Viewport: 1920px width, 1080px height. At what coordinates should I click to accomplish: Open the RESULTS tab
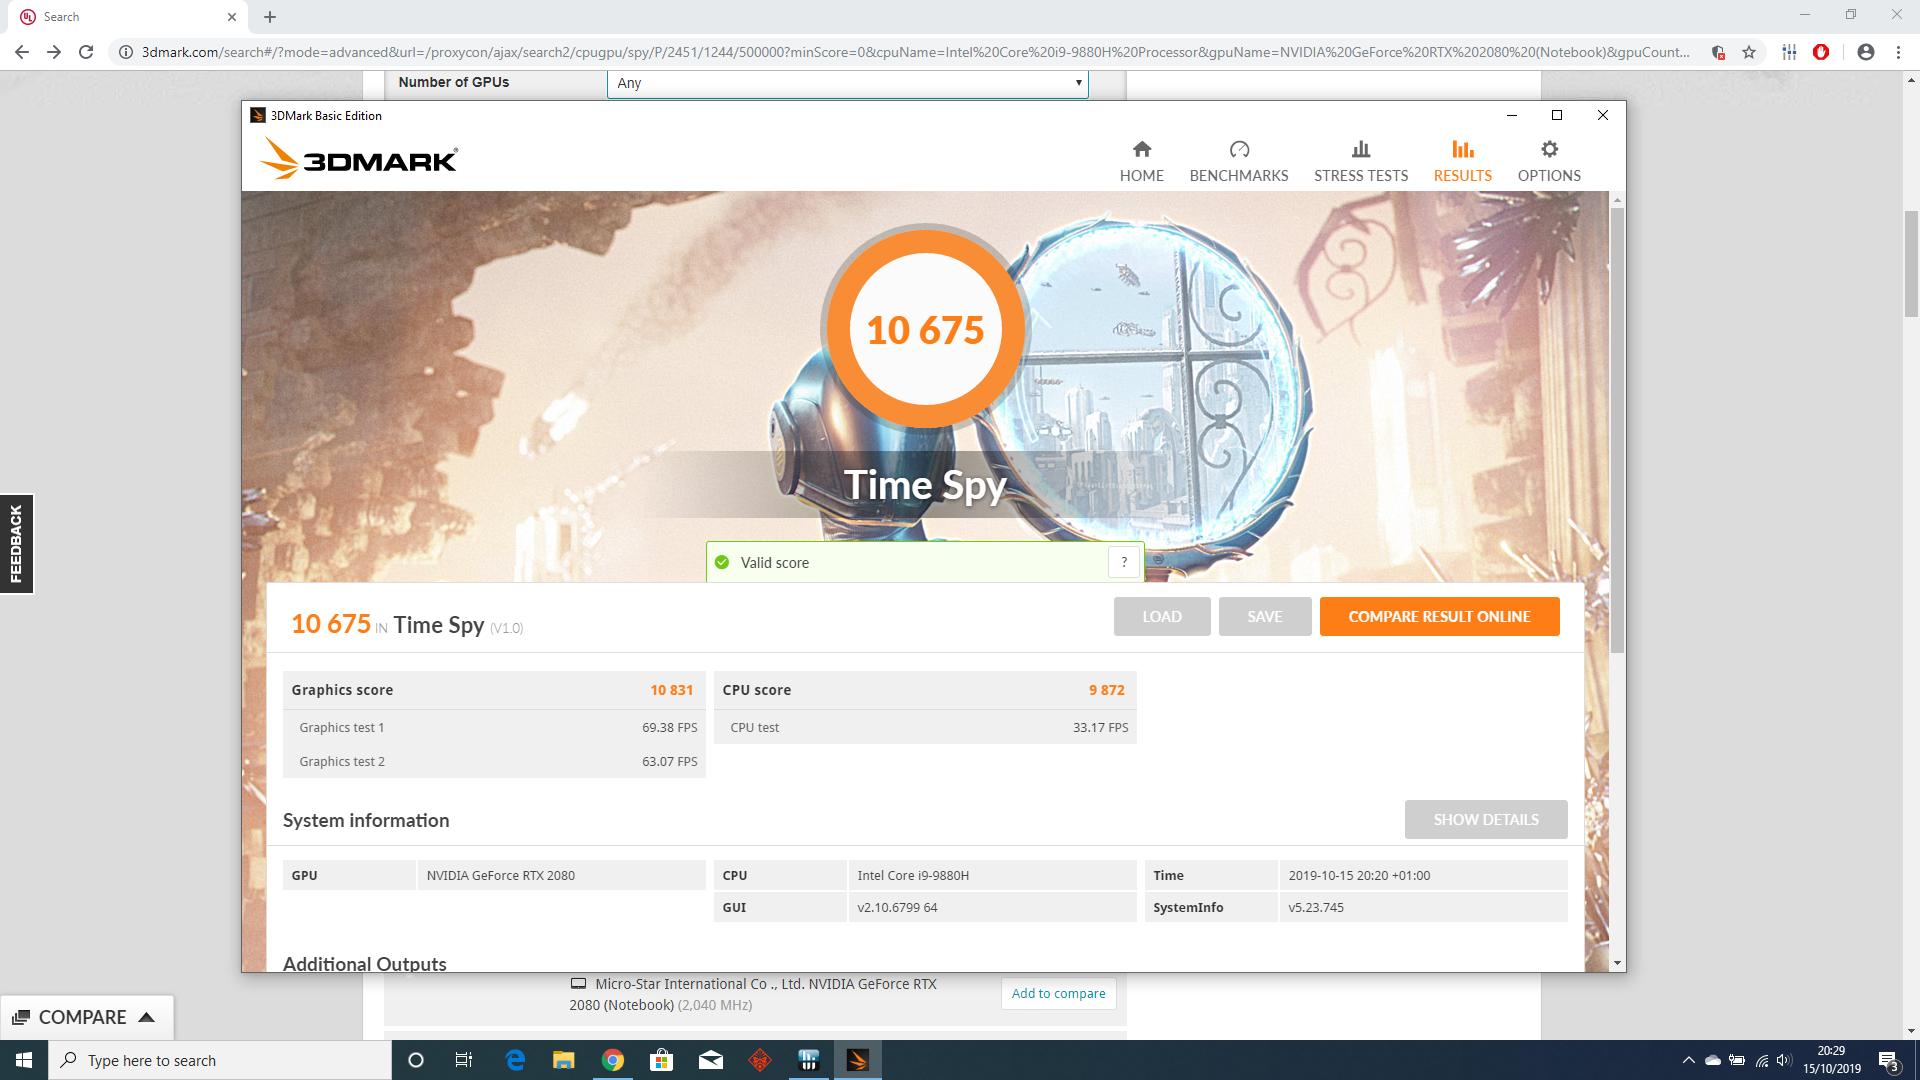(1462, 161)
